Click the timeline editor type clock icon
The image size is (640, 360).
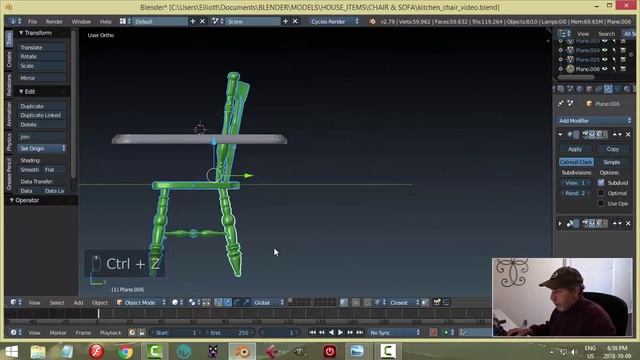click(13, 333)
